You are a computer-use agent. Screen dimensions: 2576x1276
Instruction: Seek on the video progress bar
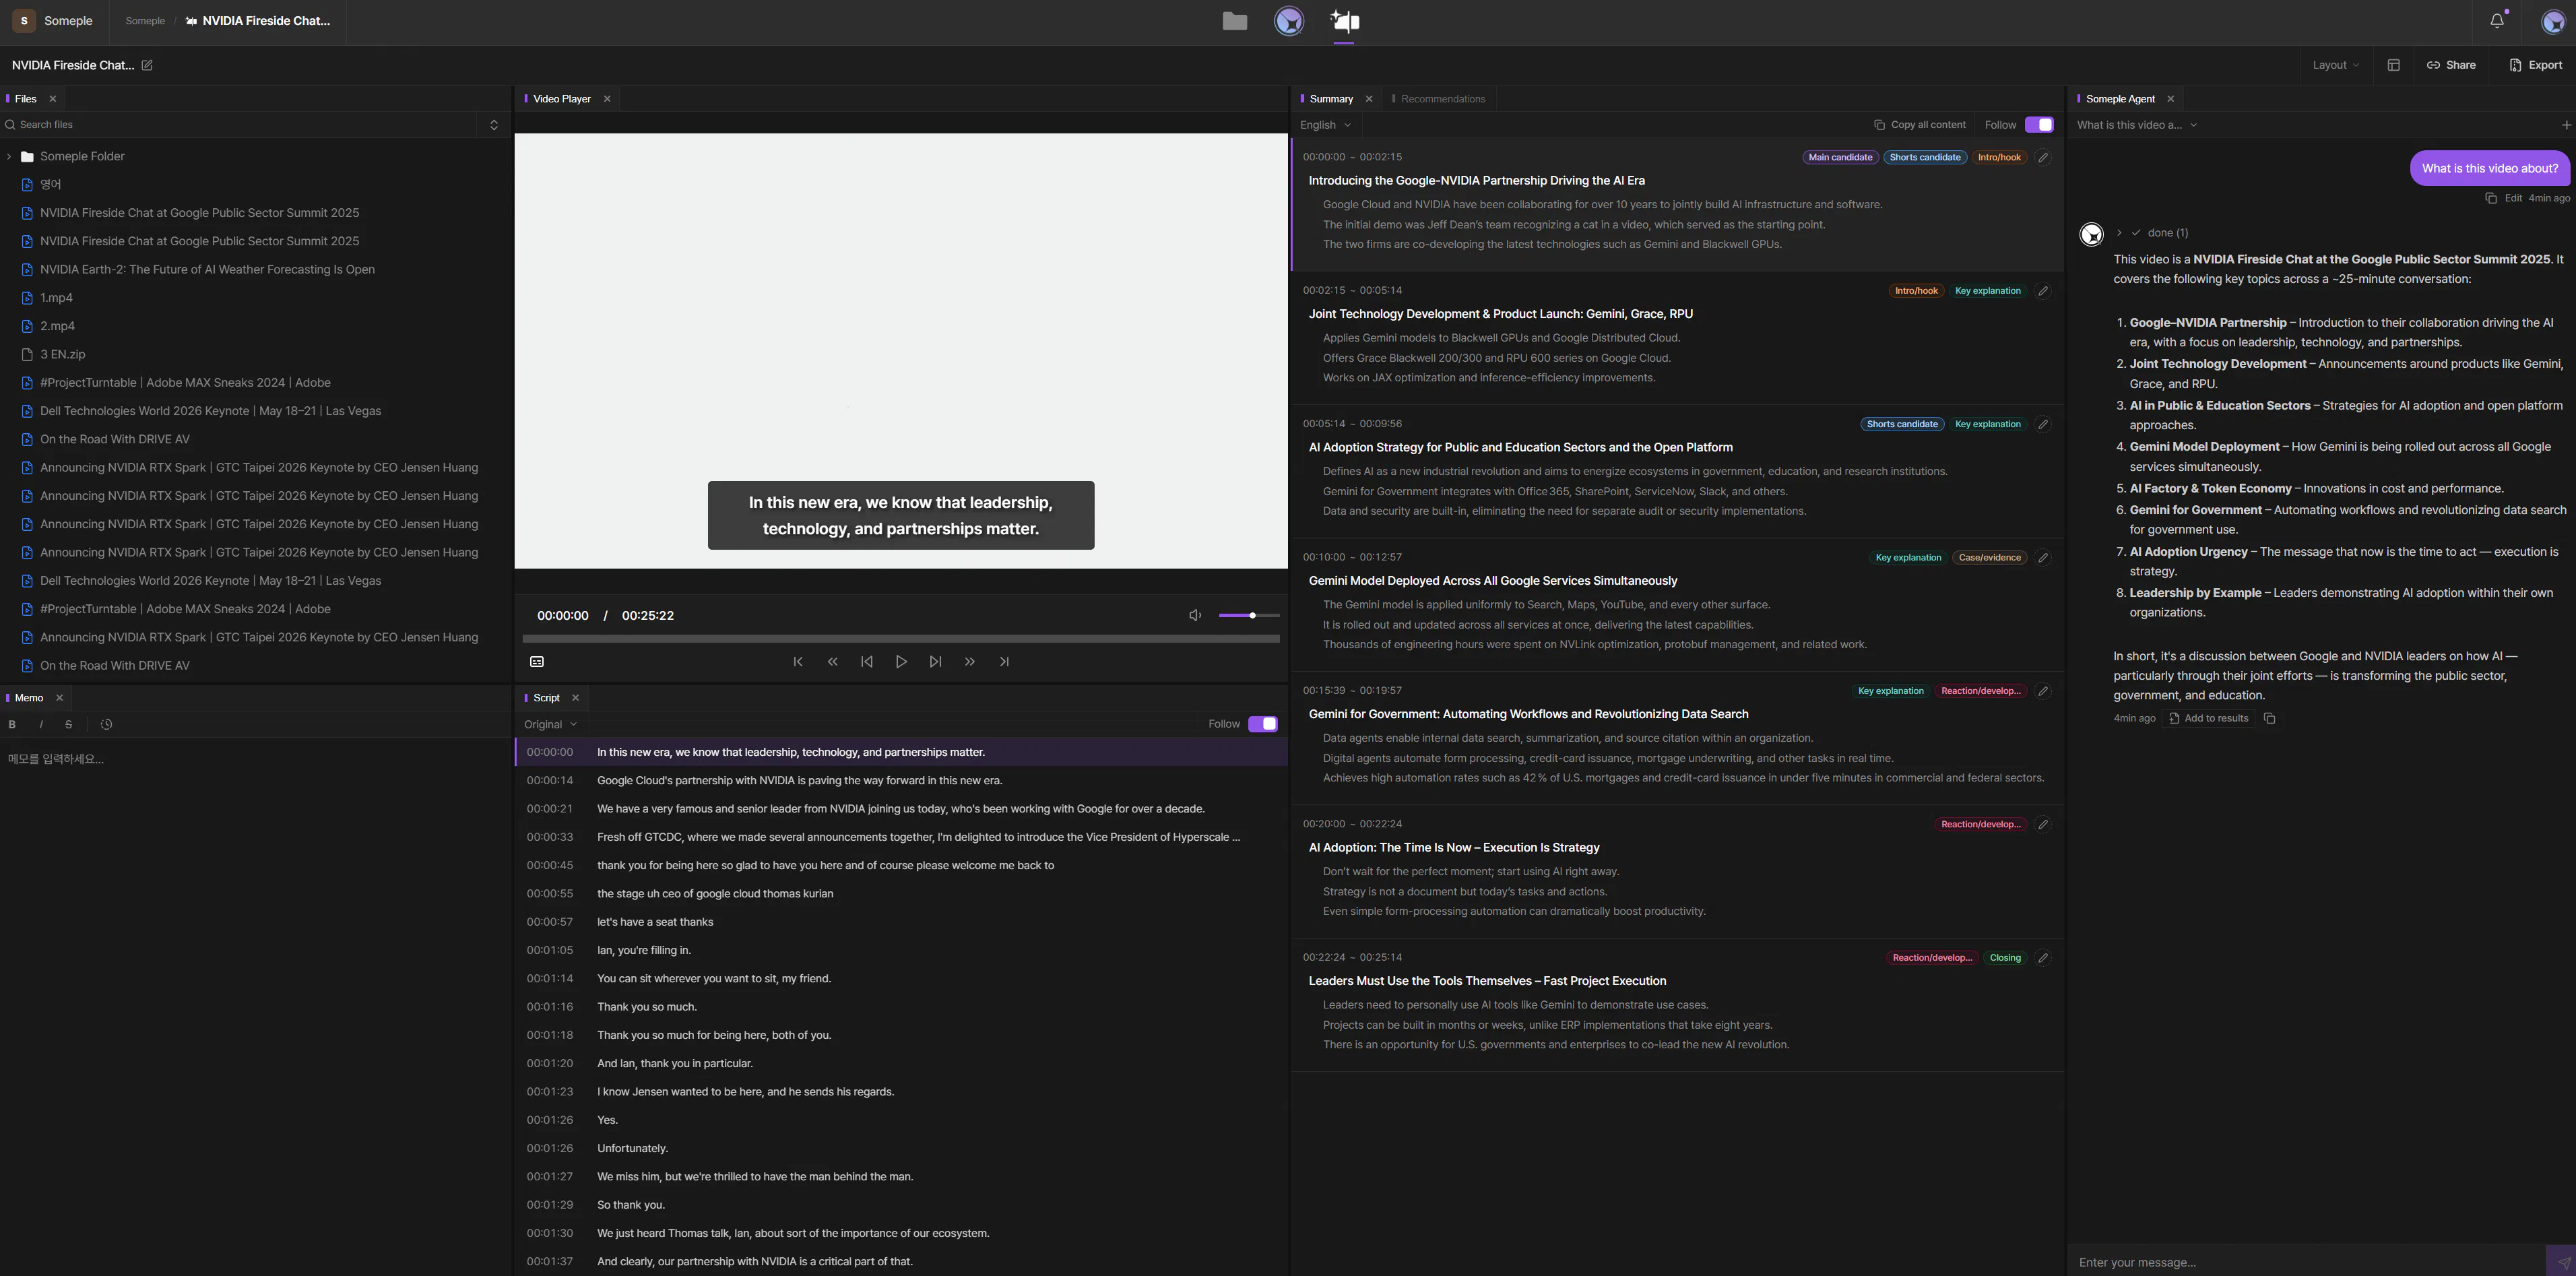tap(901, 638)
